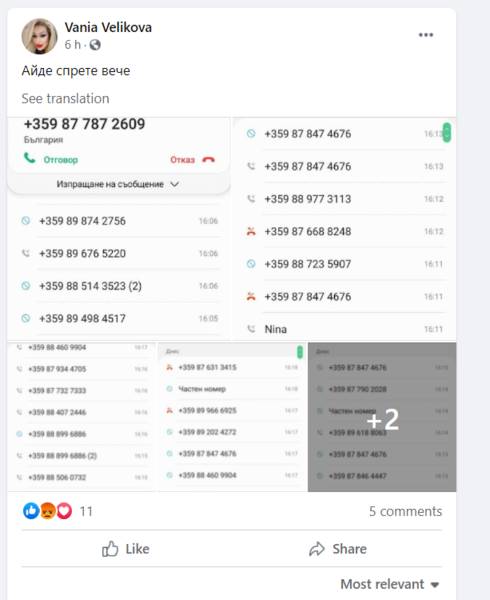This screenshot has height=600, width=490.
Task: Open Vania Velikova profile name link
Action: click(108, 27)
